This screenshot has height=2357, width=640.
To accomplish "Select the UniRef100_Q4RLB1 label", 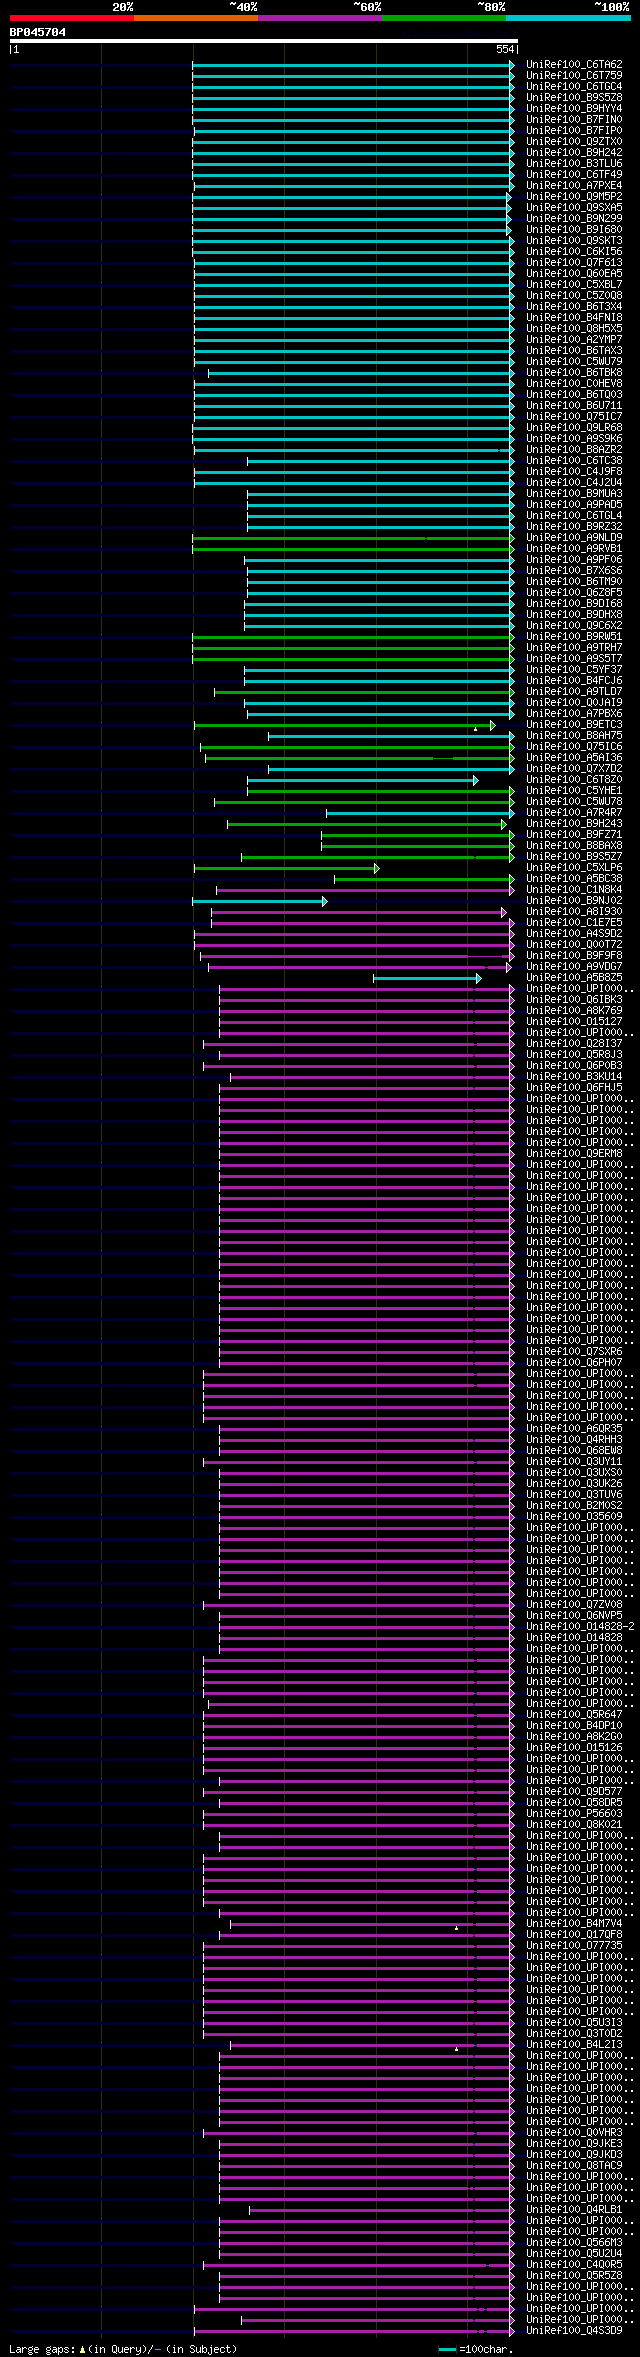I will click(574, 2210).
